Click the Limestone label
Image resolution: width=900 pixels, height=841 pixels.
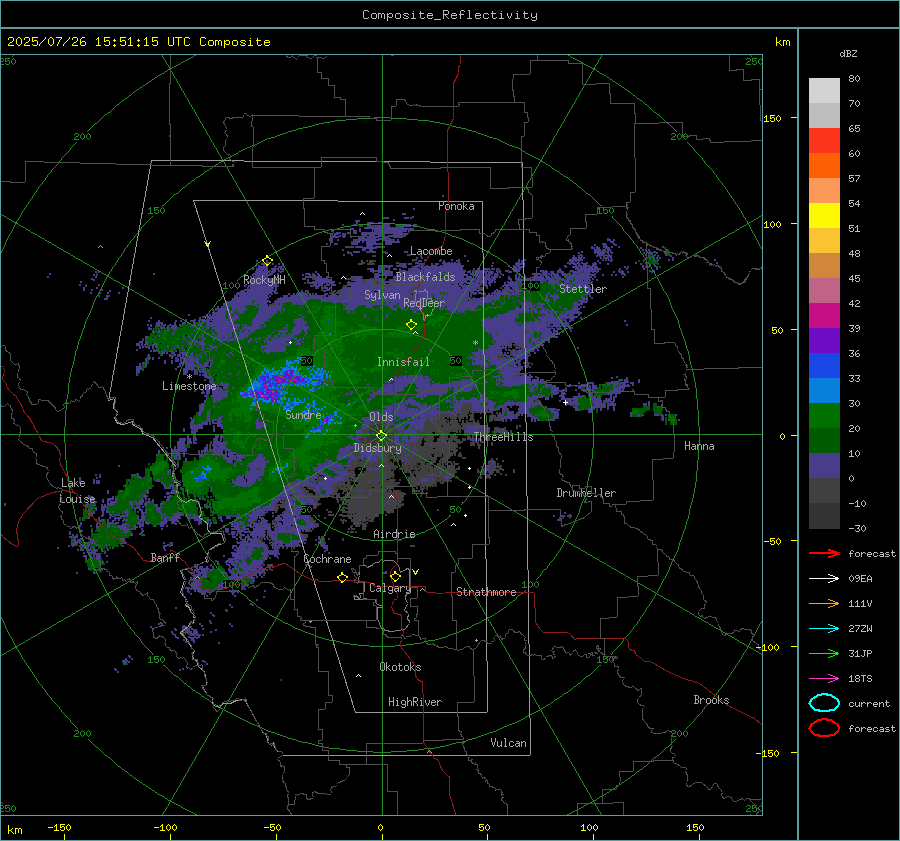click(189, 386)
